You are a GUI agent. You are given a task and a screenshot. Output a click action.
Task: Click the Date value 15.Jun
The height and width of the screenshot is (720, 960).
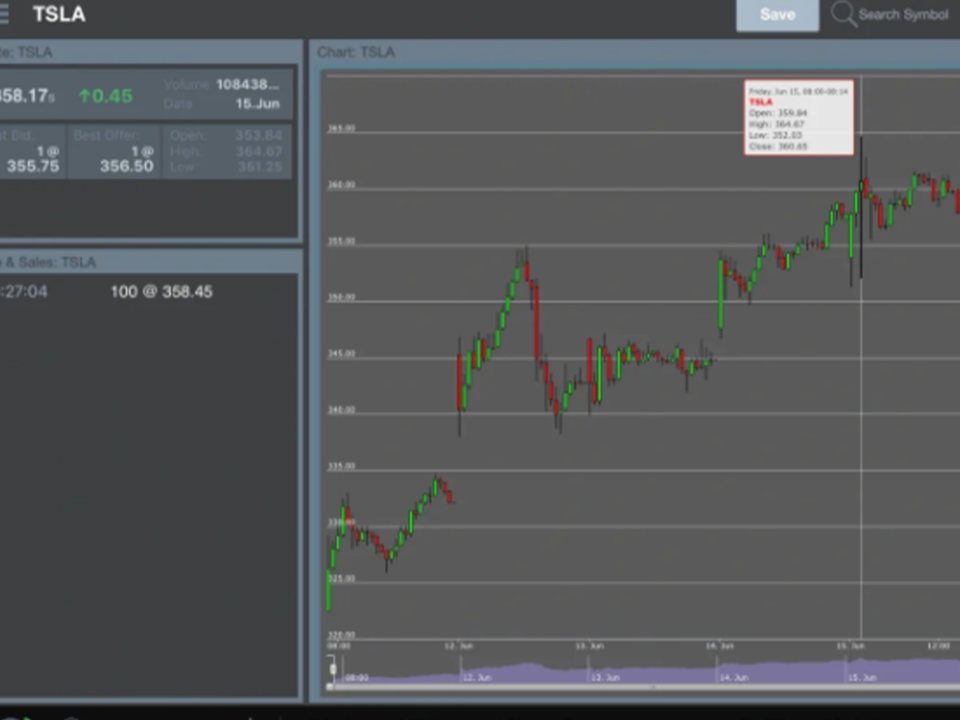(258, 103)
